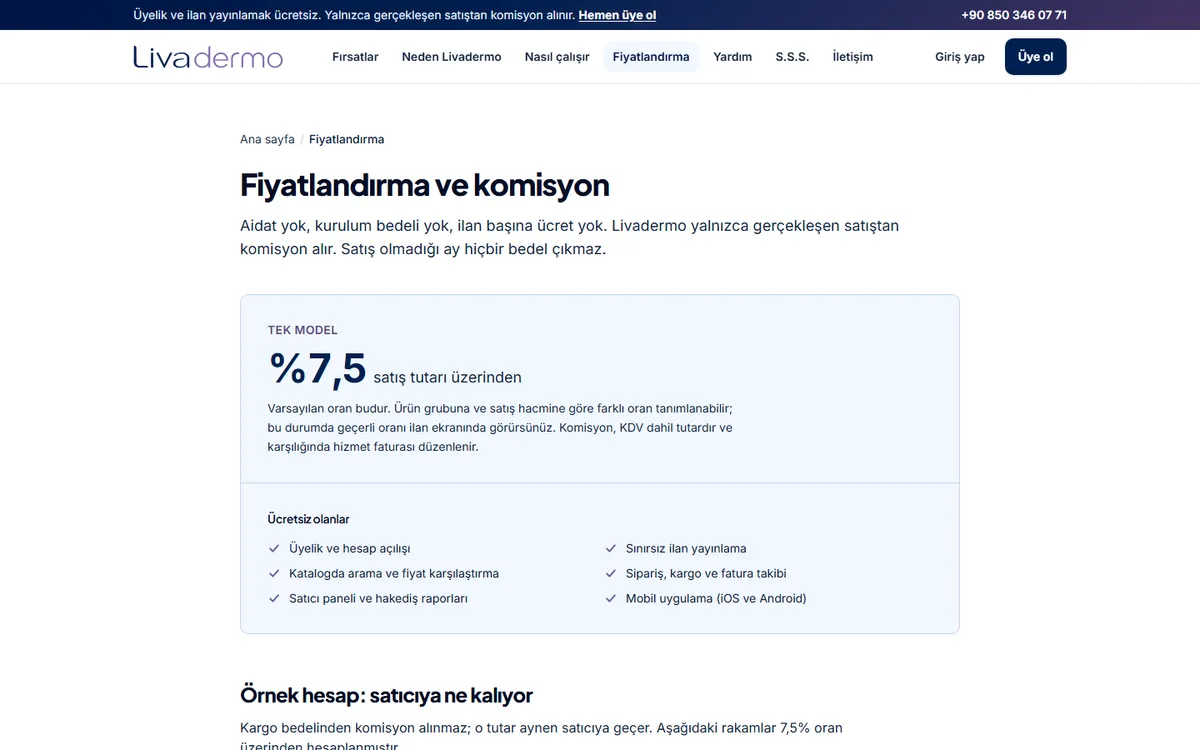Viewport: 1200px width, 750px height.
Task: Click the satış tutarı üzerinden text
Action: pos(447,377)
